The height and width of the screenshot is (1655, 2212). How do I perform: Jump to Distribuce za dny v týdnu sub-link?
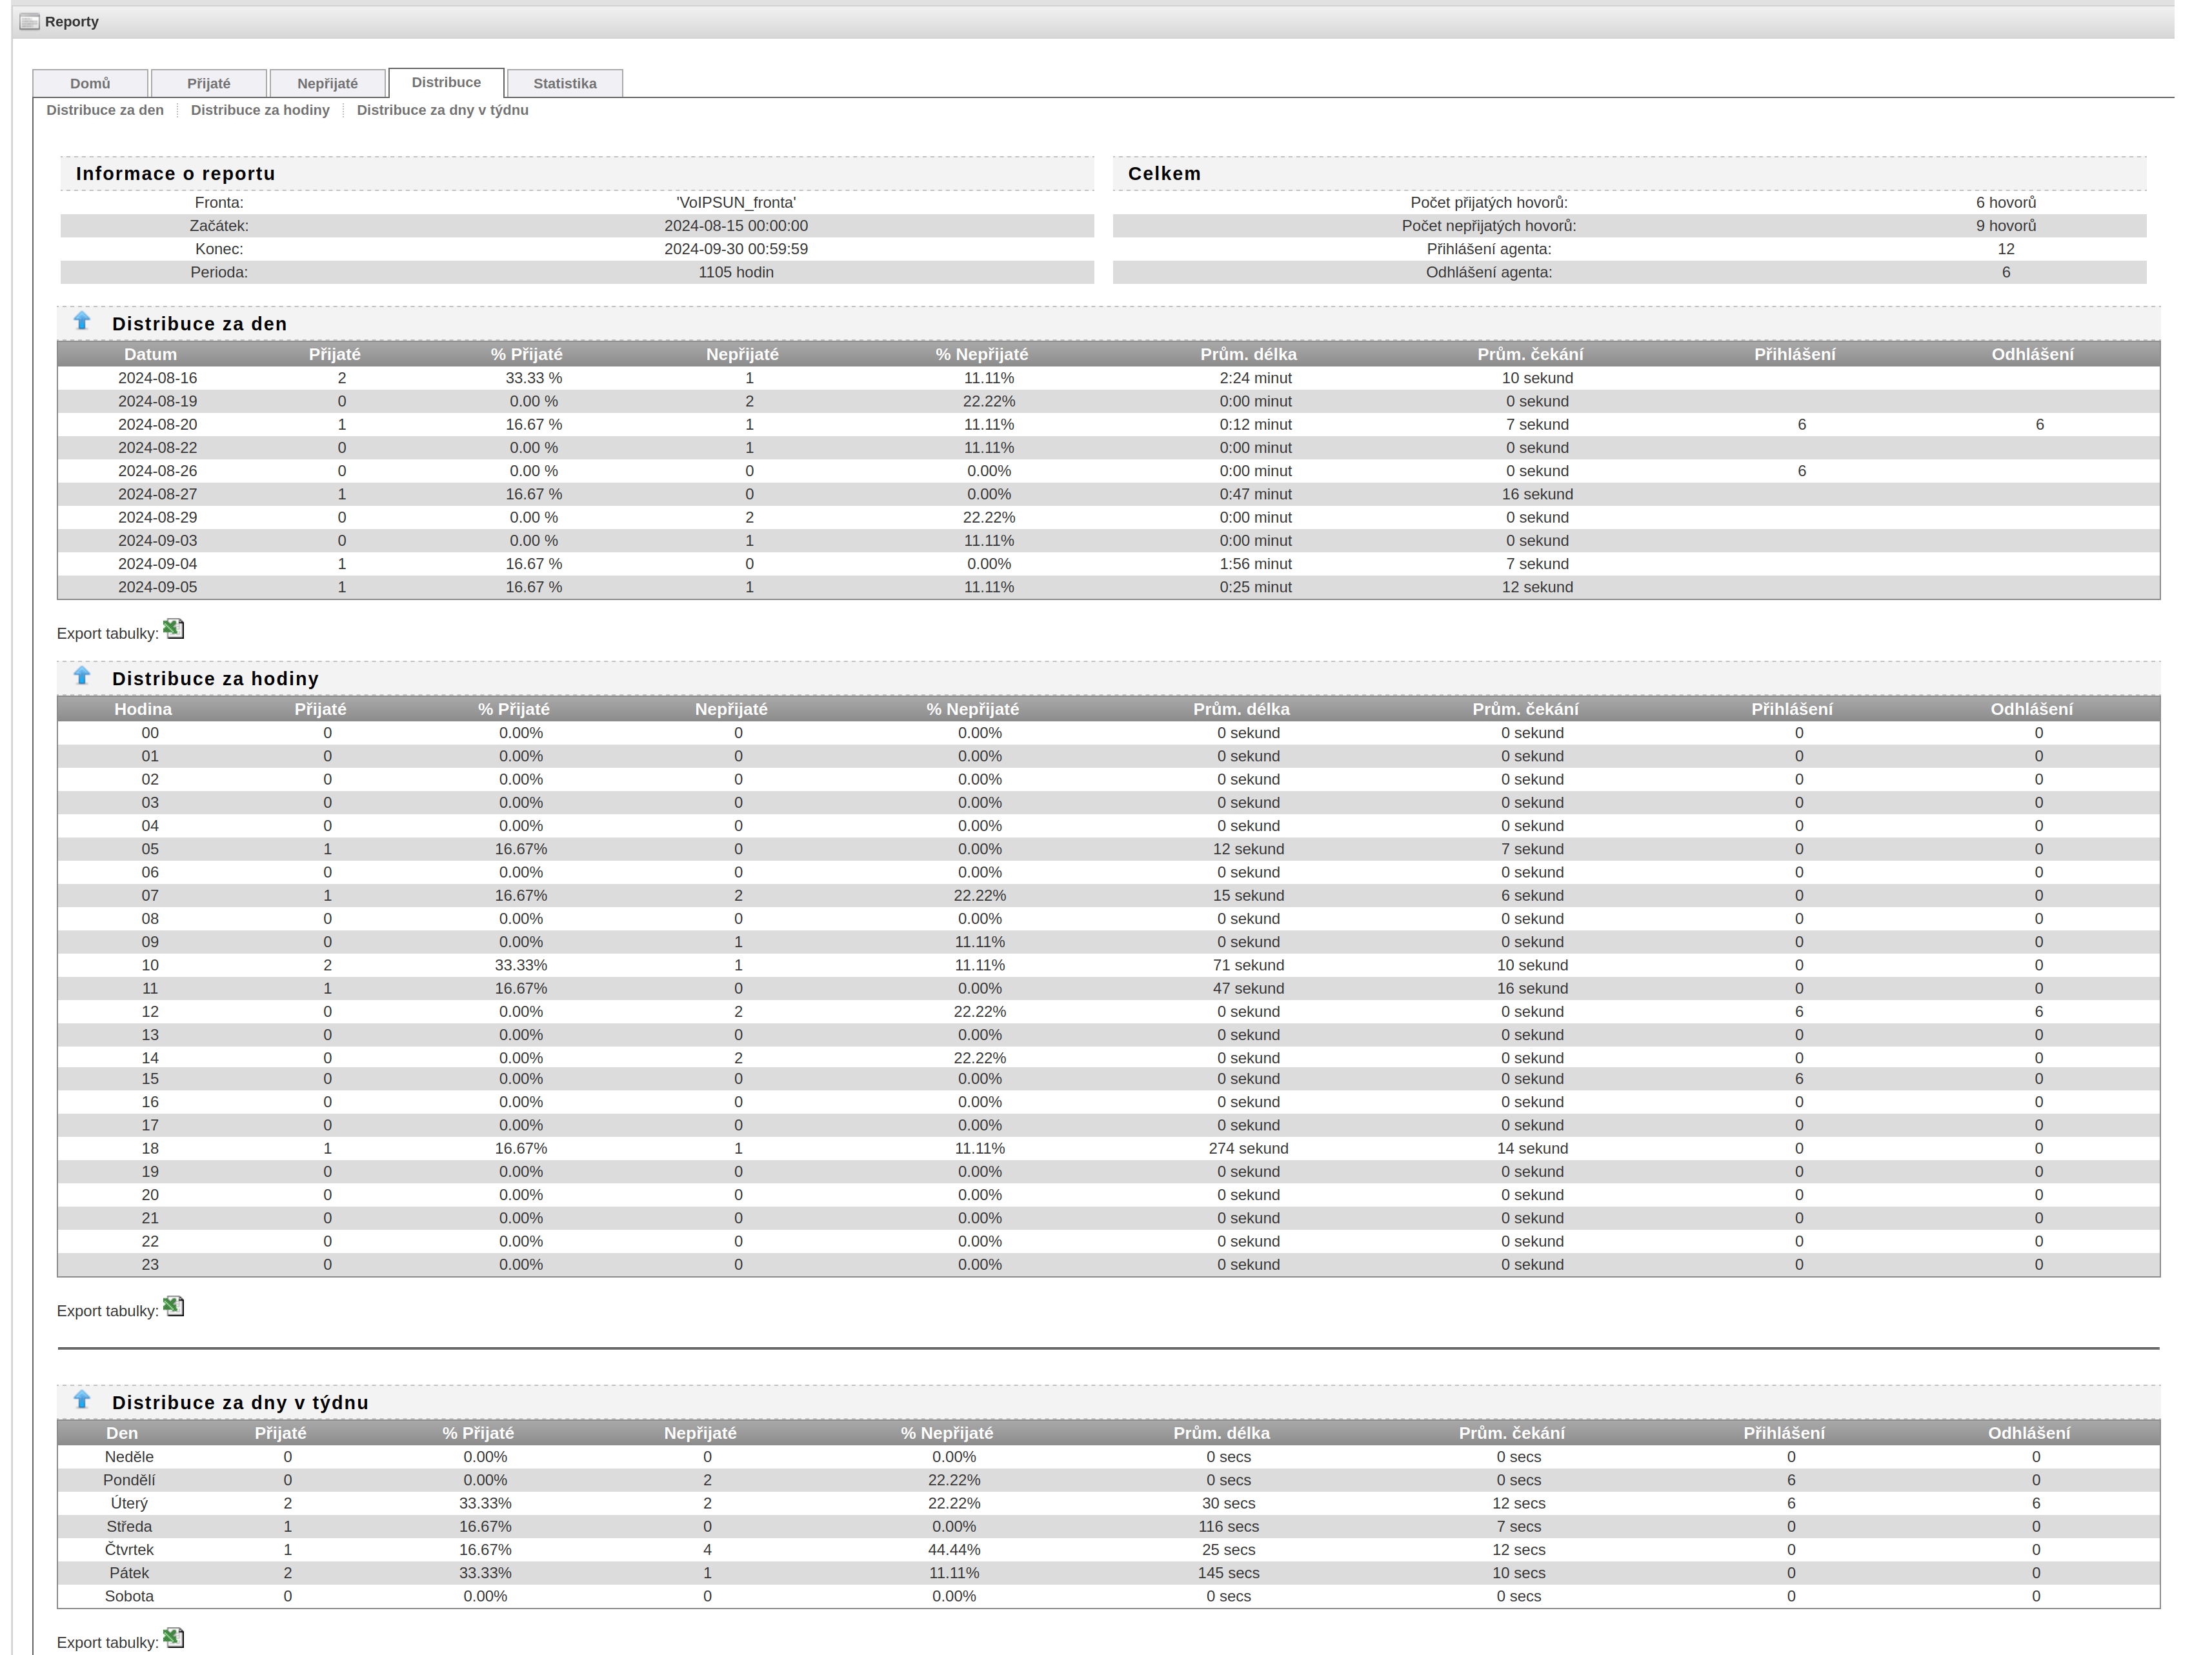pyautogui.click(x=443, y=110)
